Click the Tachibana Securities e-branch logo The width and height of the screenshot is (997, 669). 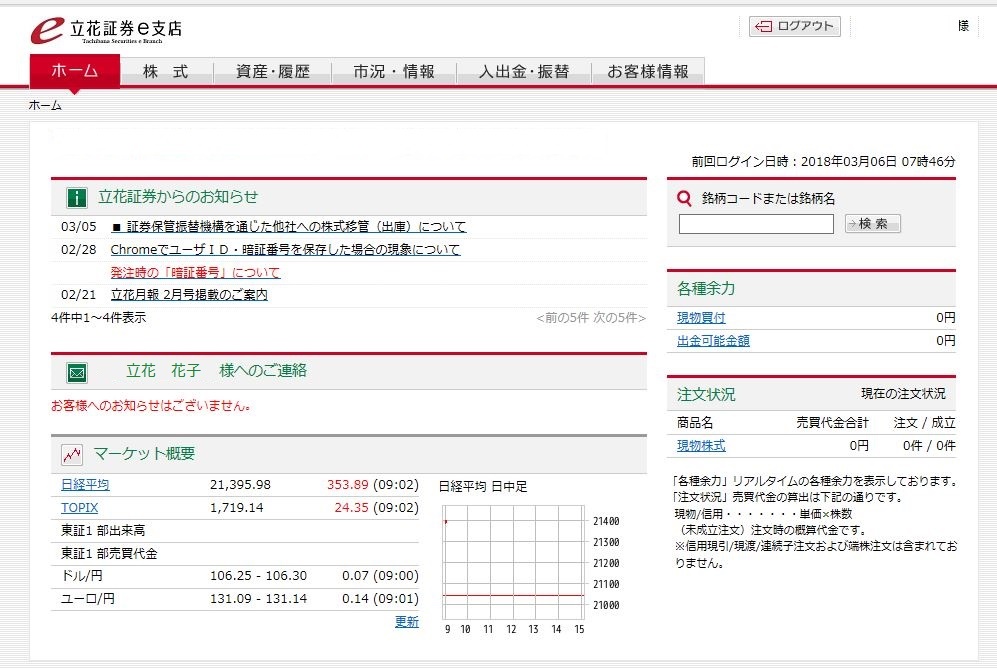click(107, 30)
